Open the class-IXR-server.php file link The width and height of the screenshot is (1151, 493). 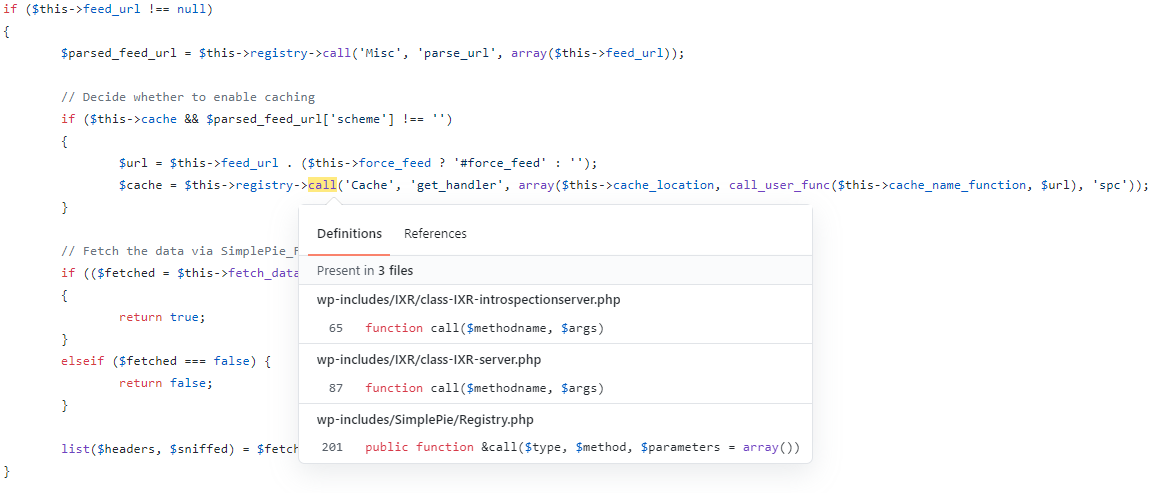[x=428, y=359]
